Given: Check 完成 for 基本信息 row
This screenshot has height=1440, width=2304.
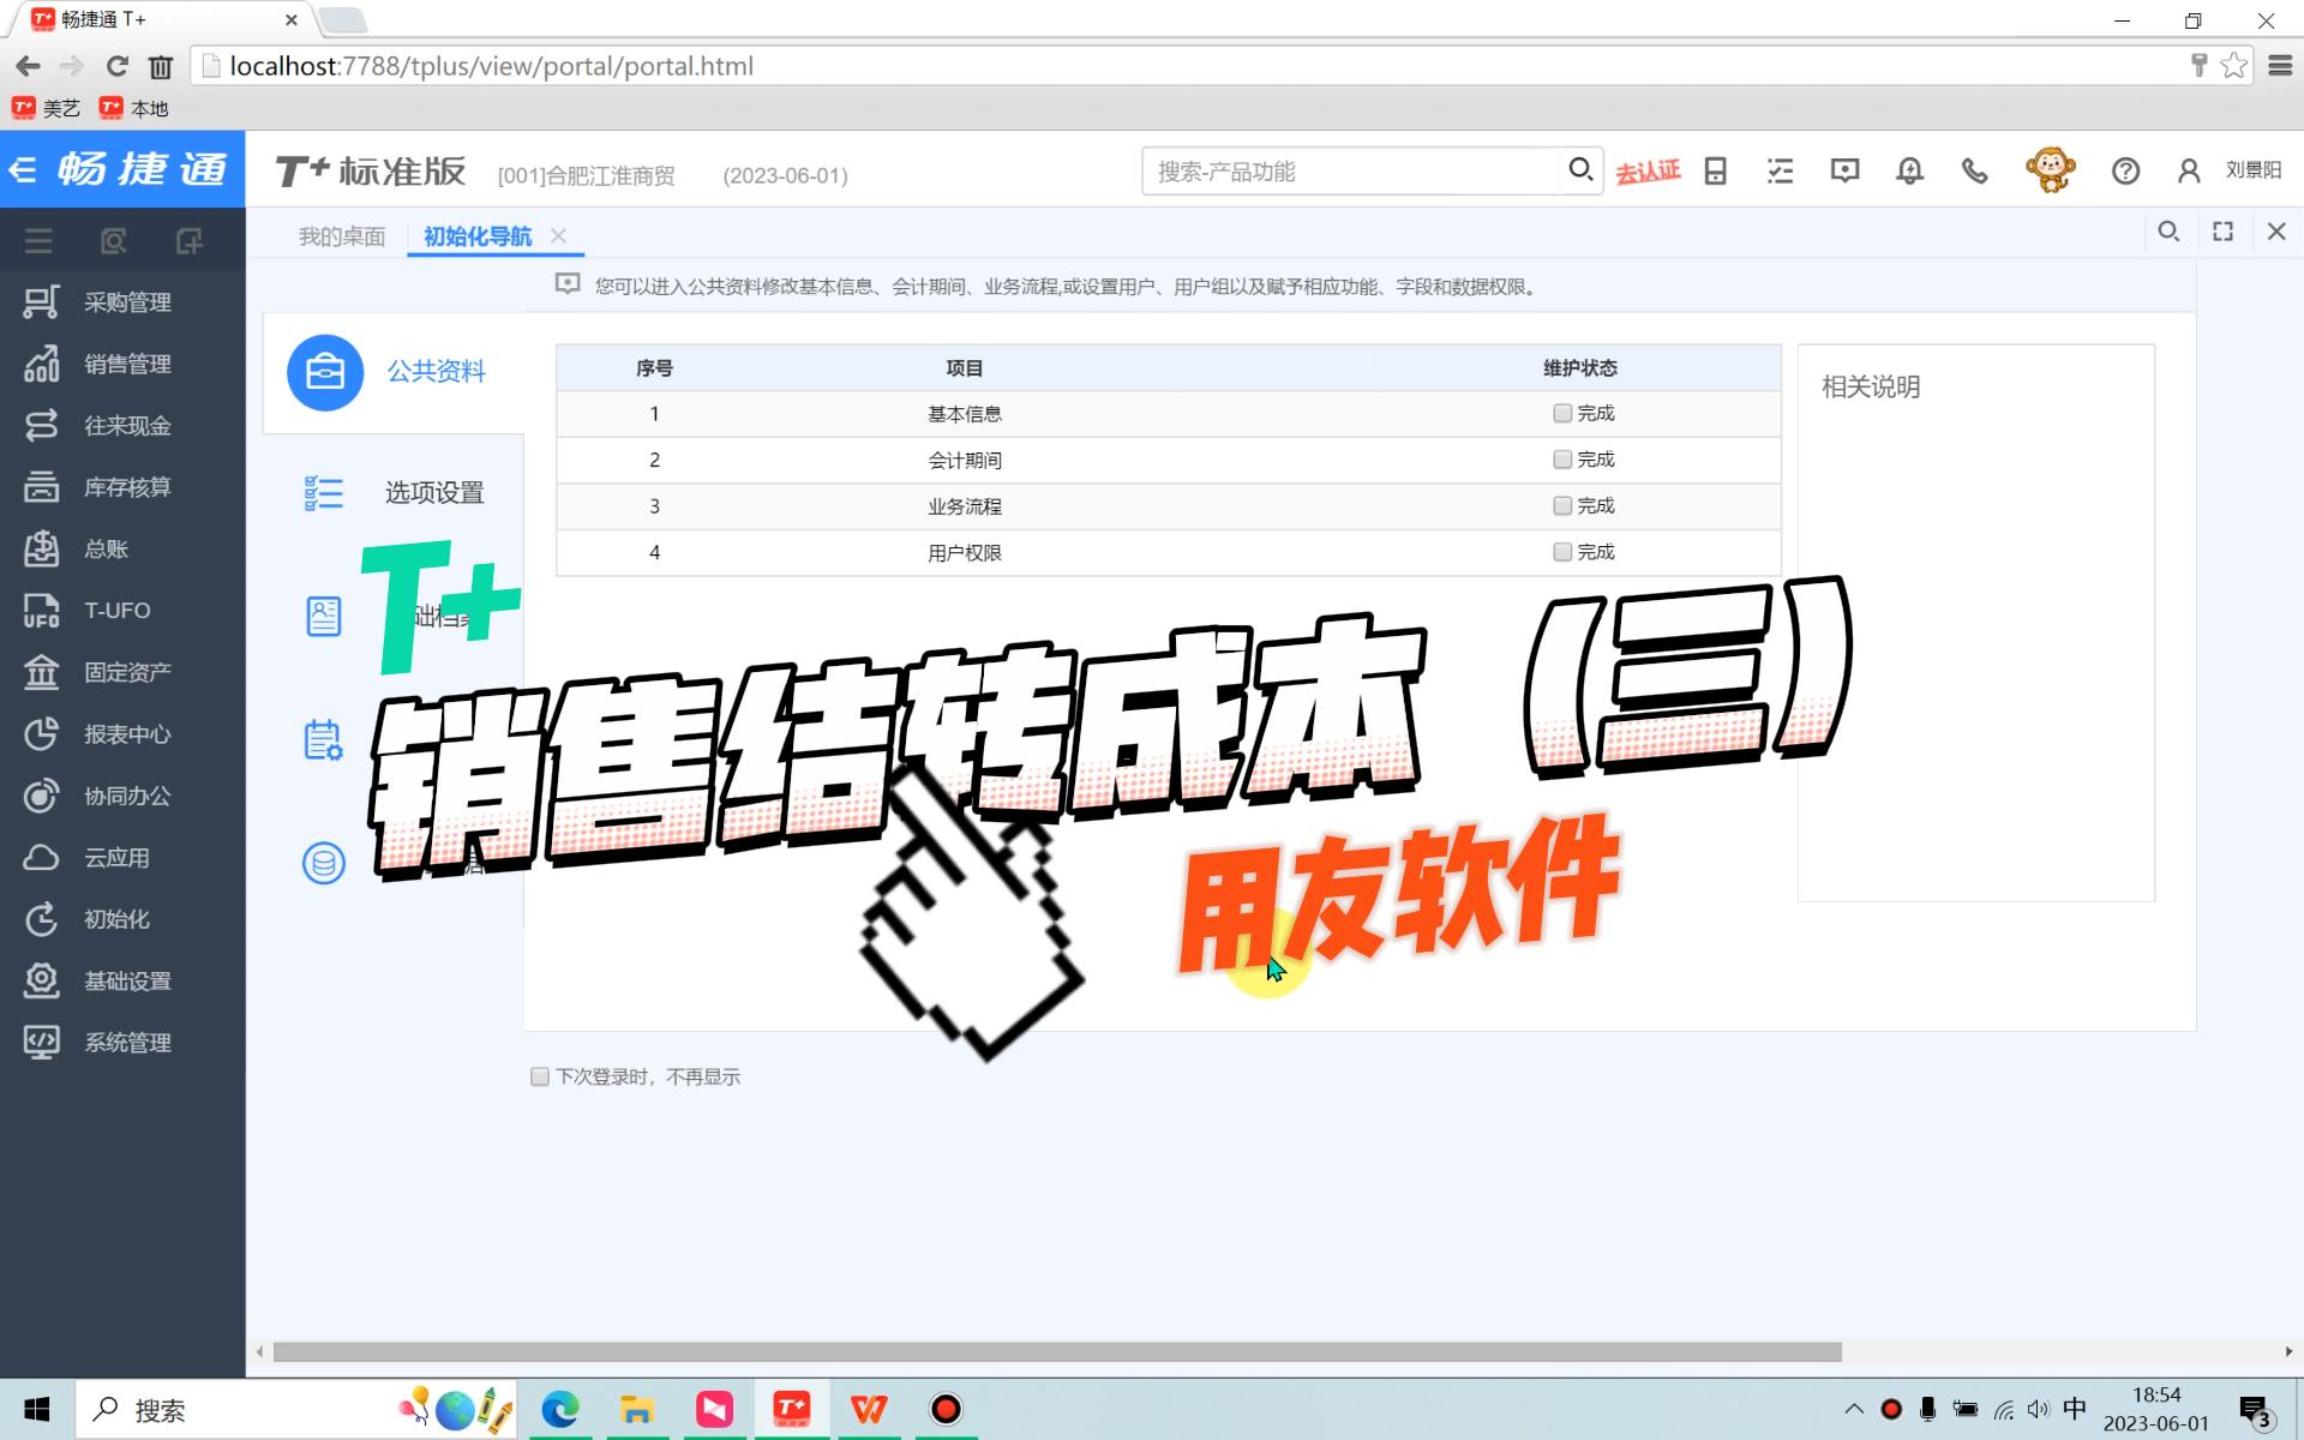Looking at the screenshot, I should coord(1562,413).
